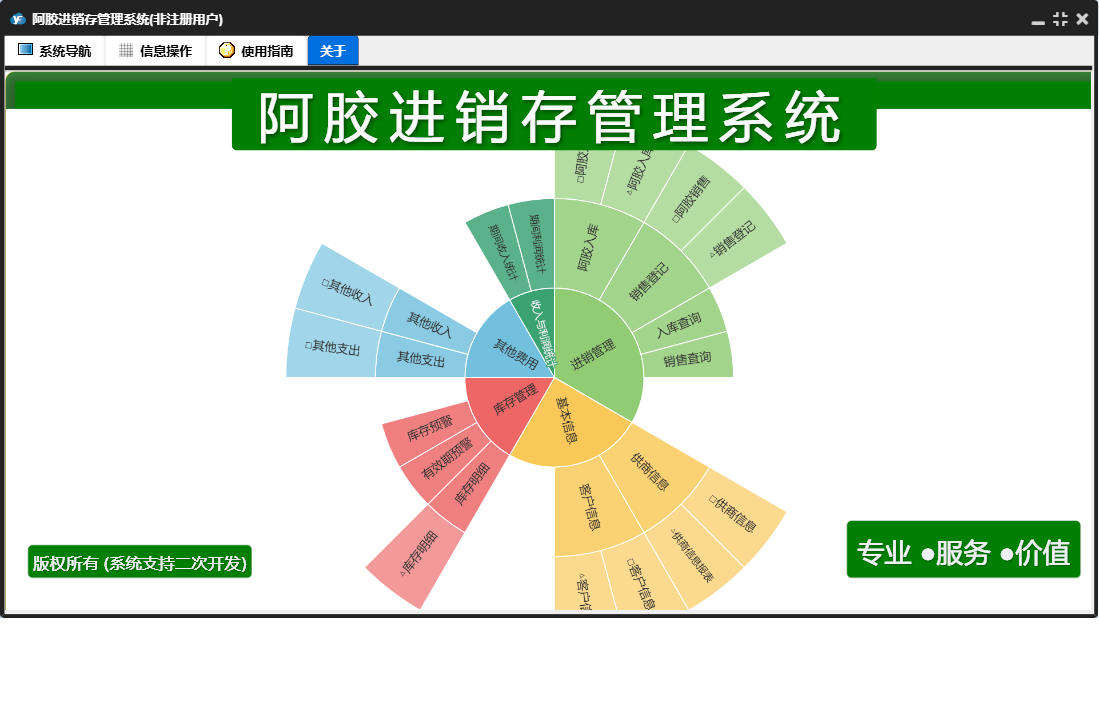Click the outer □阿胶销售 segment
Screen dimensions: 1099x723
[690, 200]
